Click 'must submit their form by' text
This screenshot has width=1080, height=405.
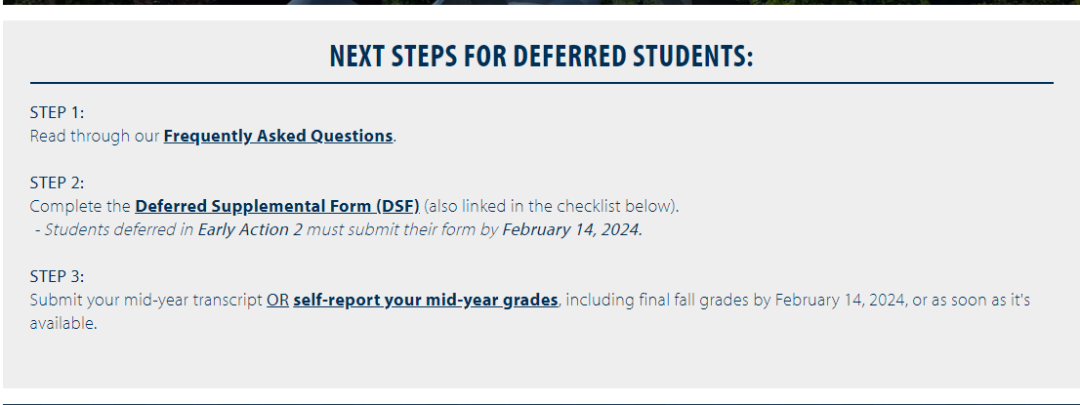[x=402, y=230]
